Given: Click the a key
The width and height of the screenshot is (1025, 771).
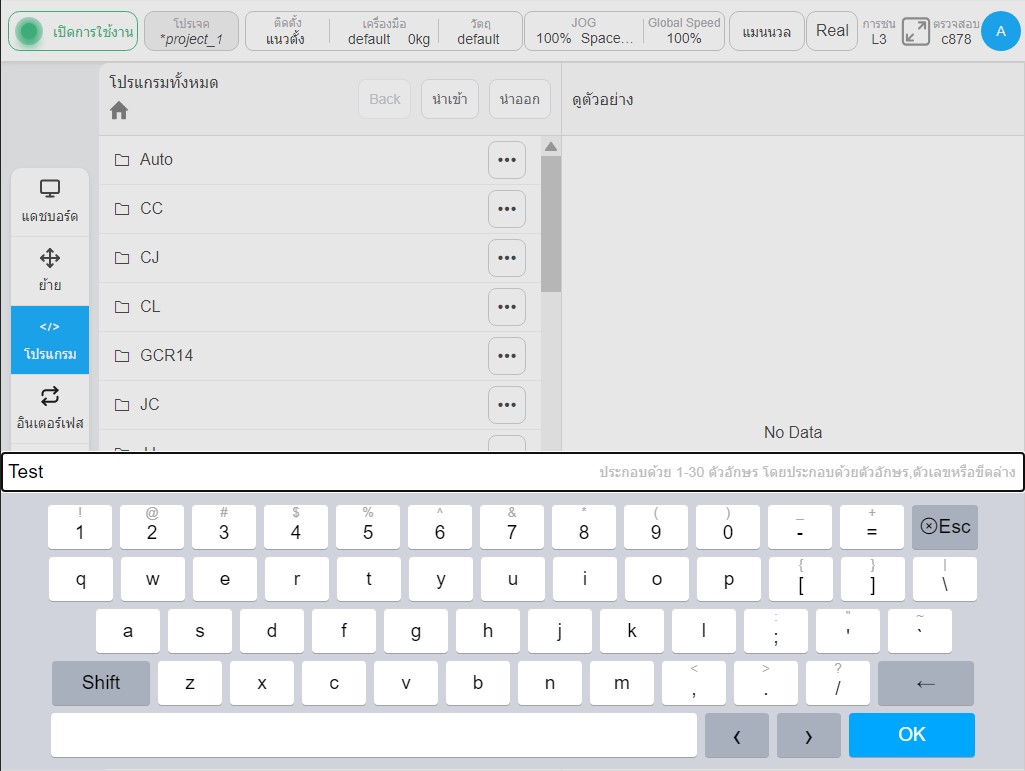Looking at the screenshot, I should click(127, 631).
